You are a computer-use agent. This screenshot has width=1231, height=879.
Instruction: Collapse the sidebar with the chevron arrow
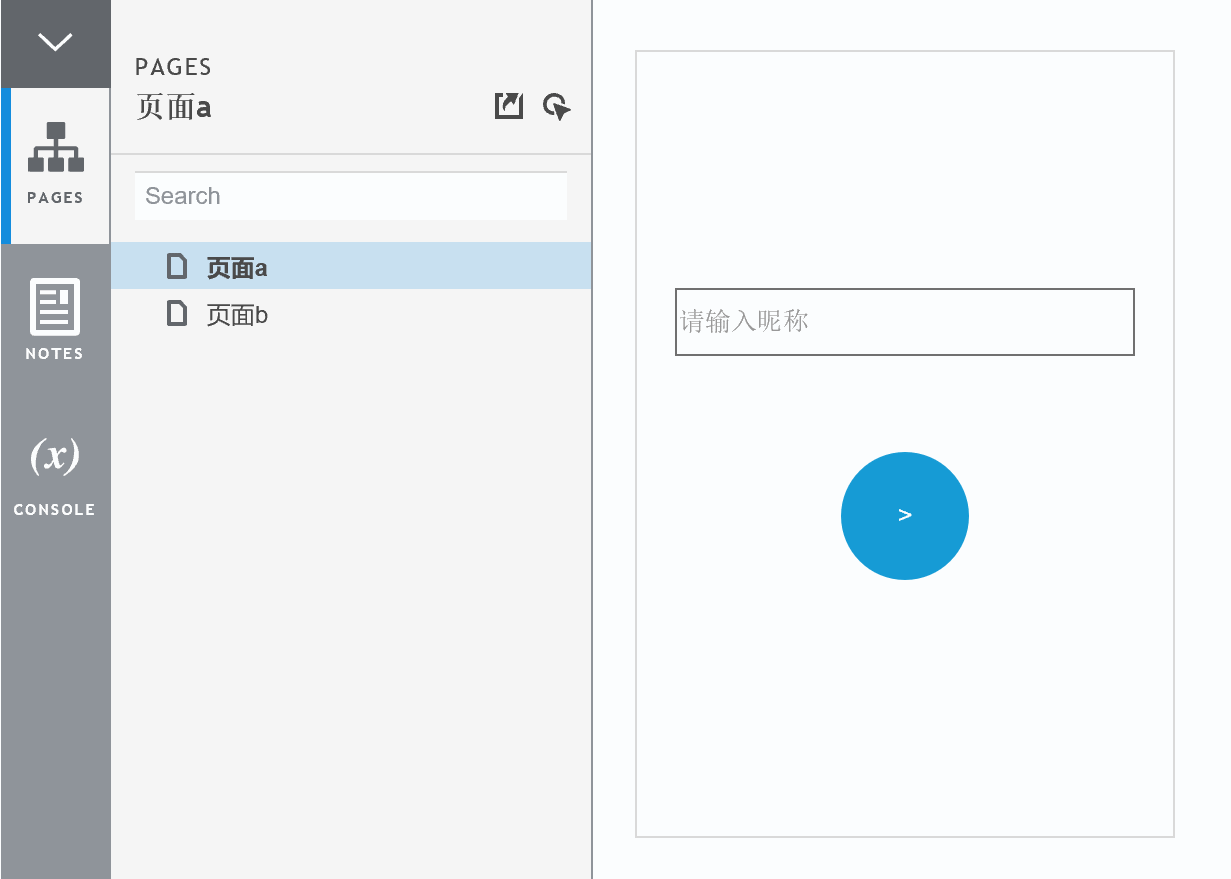tap(55, 42)
